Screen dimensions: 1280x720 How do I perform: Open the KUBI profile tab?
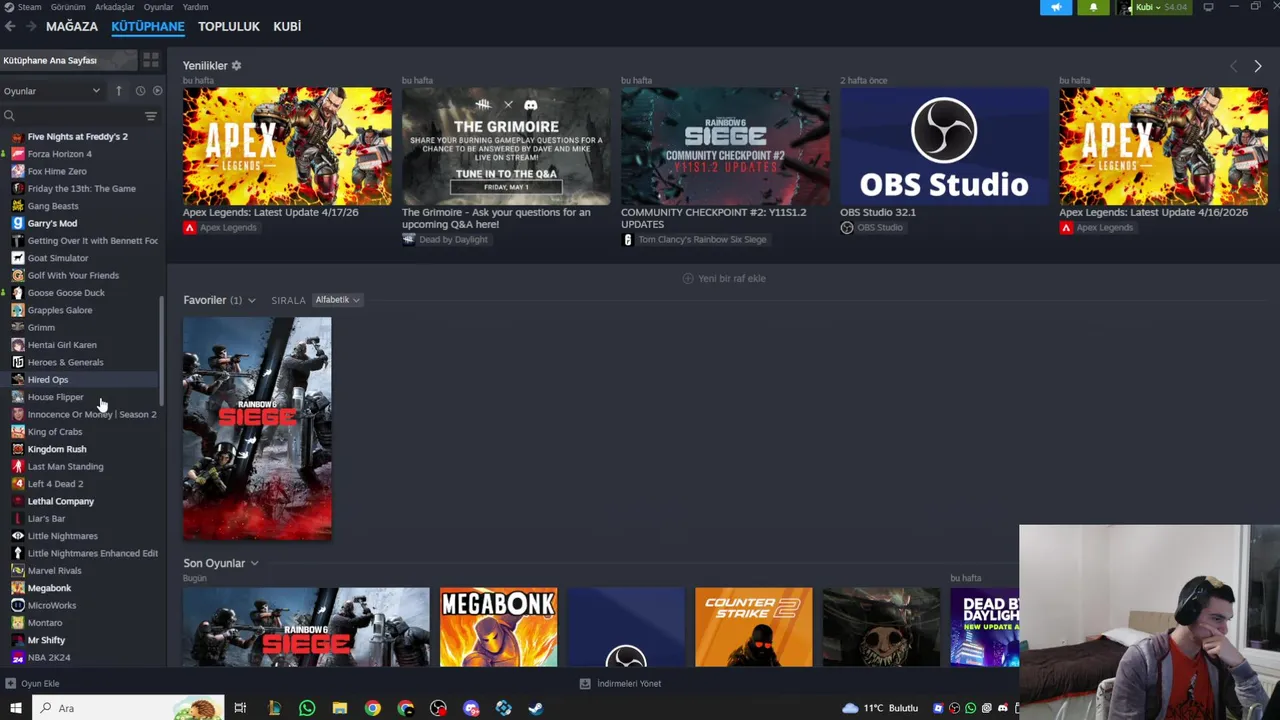(x=287, y=27)
